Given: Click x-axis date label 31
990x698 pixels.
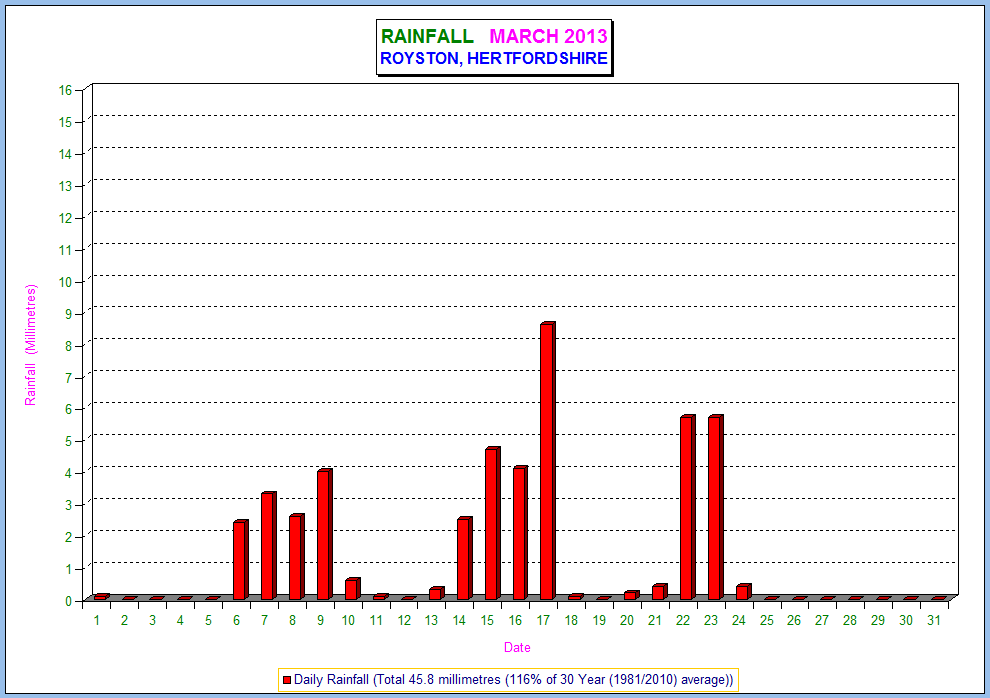Looking at the screenshot, I should point(934,620).
